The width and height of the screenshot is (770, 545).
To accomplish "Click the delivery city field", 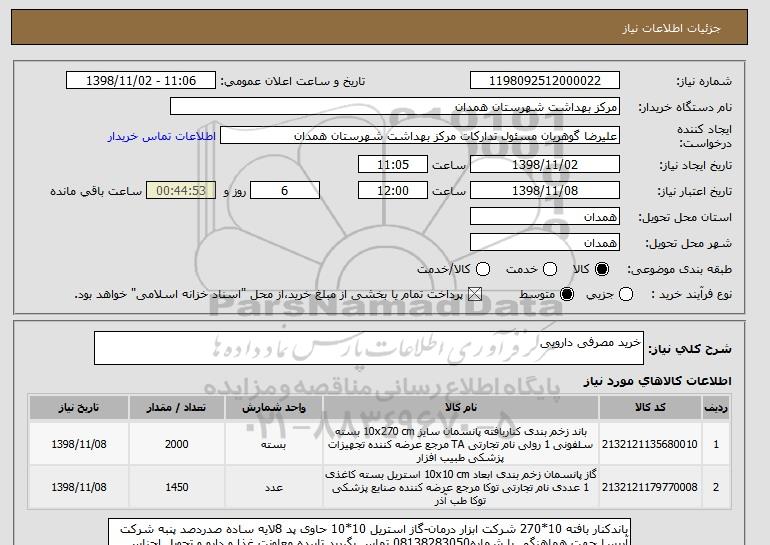I will point(545,243).
